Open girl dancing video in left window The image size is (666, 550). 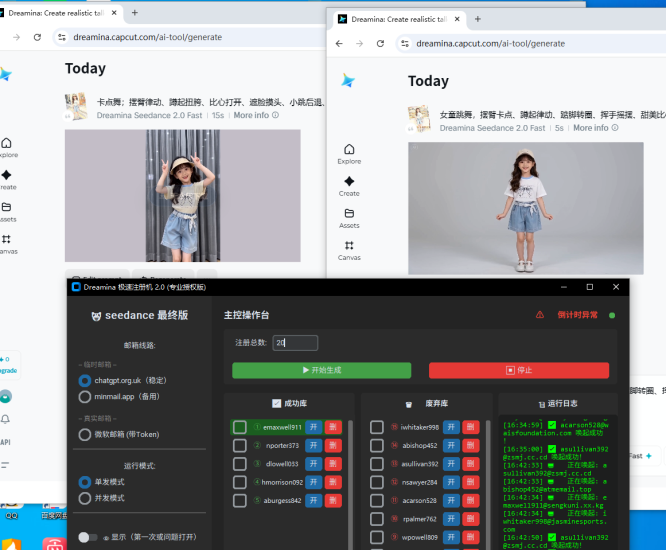(x=183, y=196)
